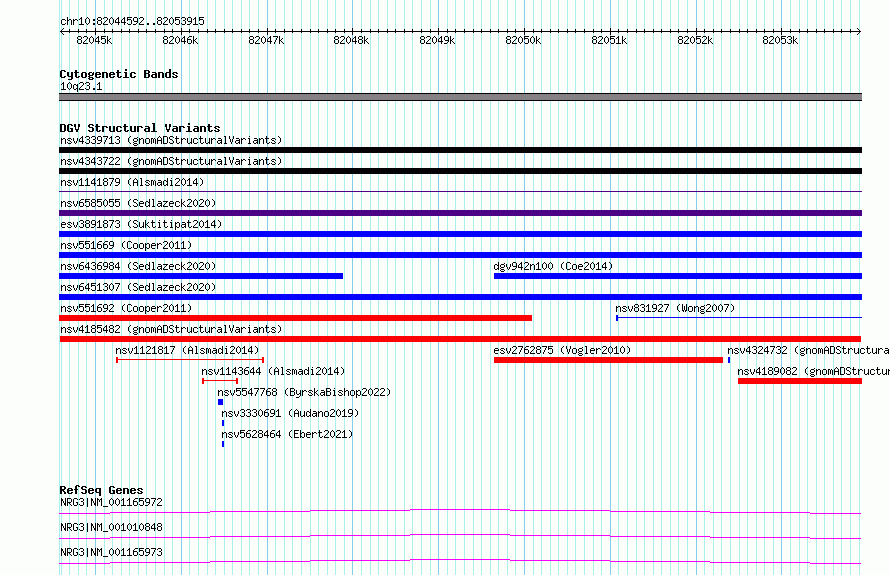Open variant label nsv6585055 (Sedlazeck2020)

pyautogui.click(x=138, y=203)
